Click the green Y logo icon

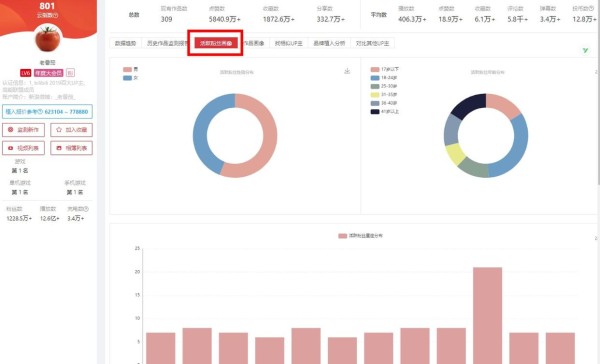coord(585,51)
